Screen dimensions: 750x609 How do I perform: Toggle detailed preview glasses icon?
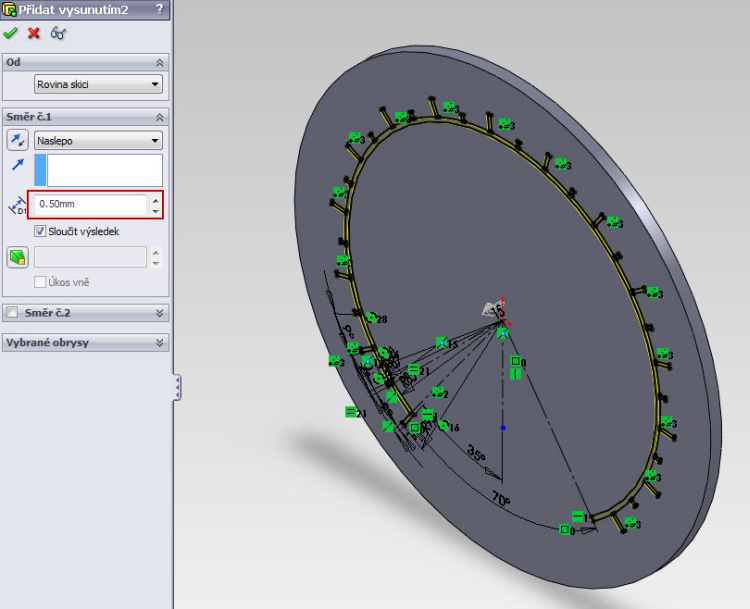point(58,33)
